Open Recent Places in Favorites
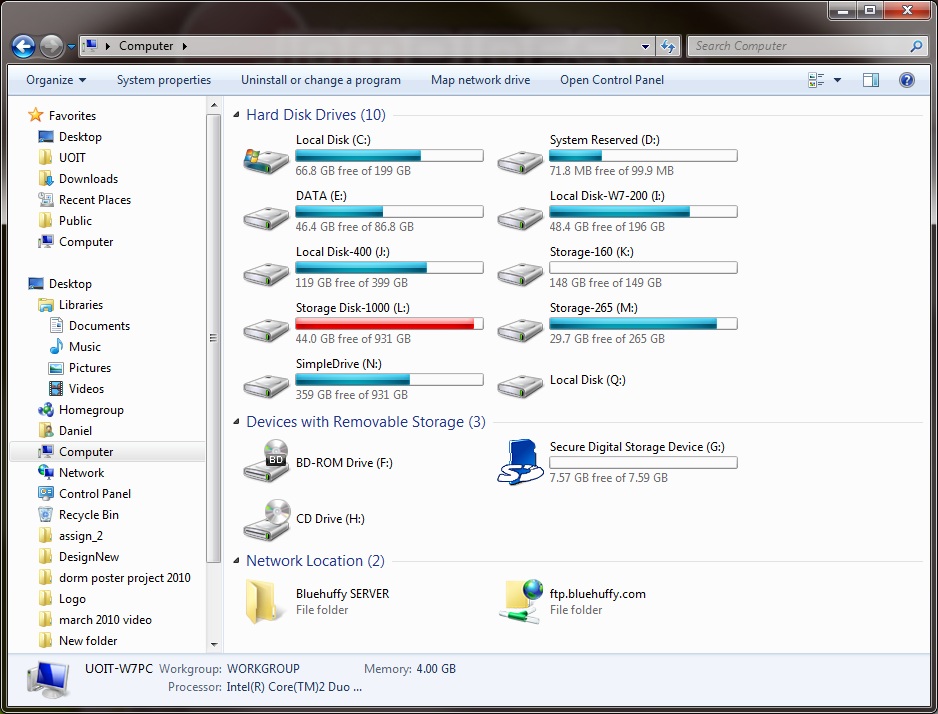Image resolution: width=938 pixels, height=714 pixels. click(95, 200)
